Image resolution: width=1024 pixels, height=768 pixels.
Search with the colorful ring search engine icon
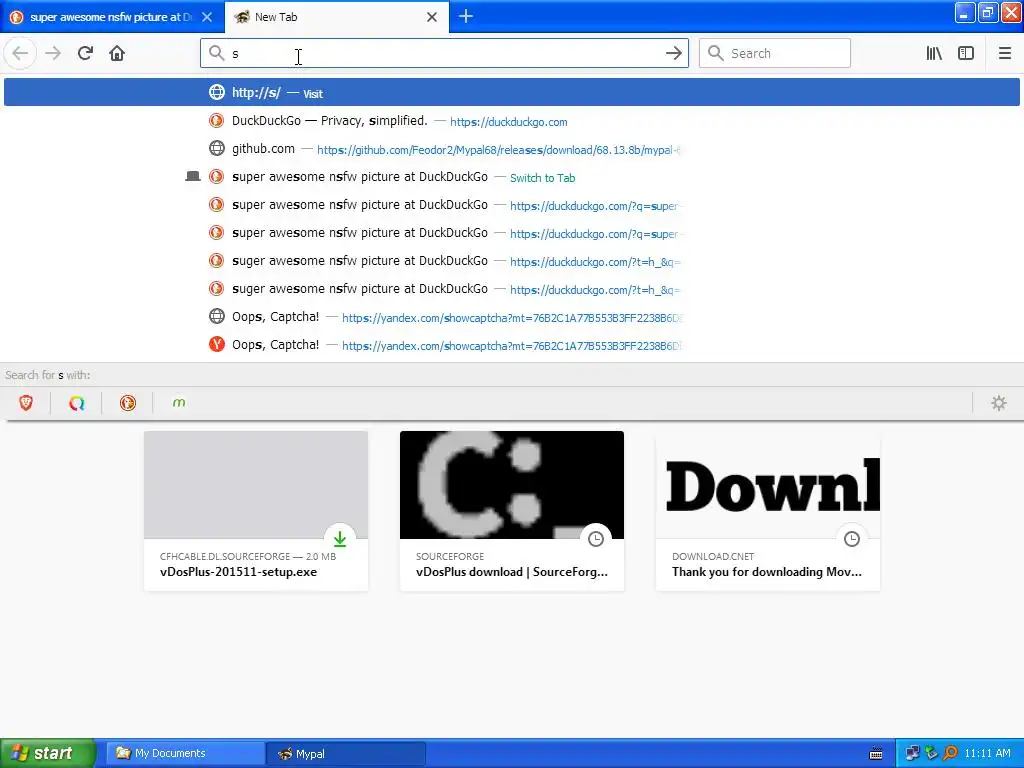tap(76, 403)
